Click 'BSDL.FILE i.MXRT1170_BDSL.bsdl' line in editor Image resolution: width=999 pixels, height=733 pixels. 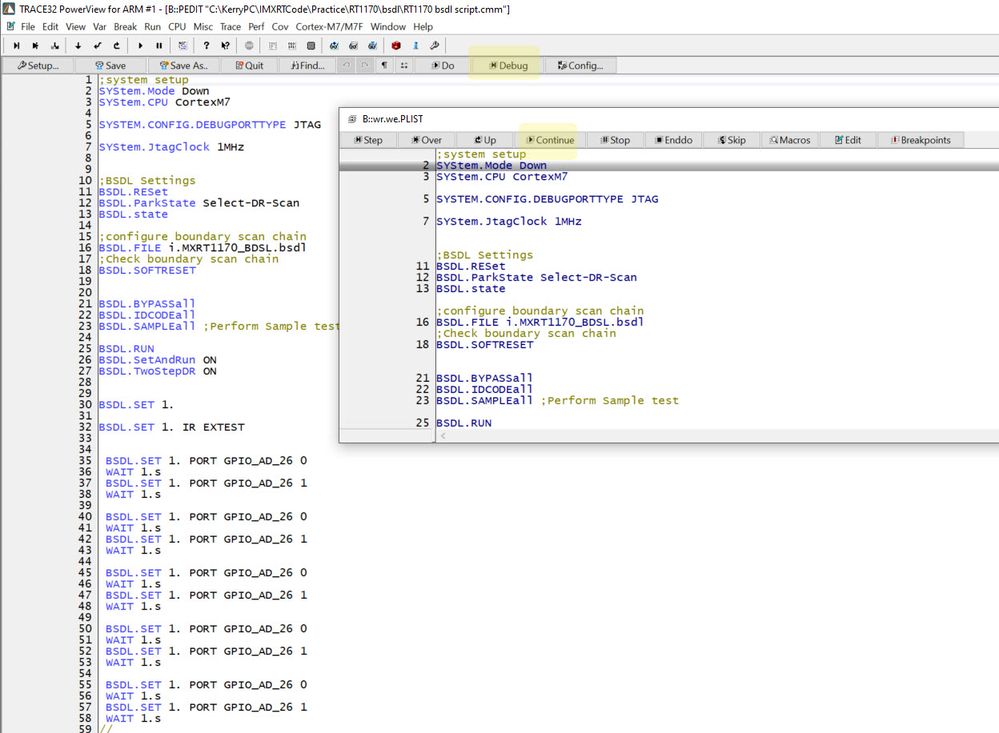203,247
